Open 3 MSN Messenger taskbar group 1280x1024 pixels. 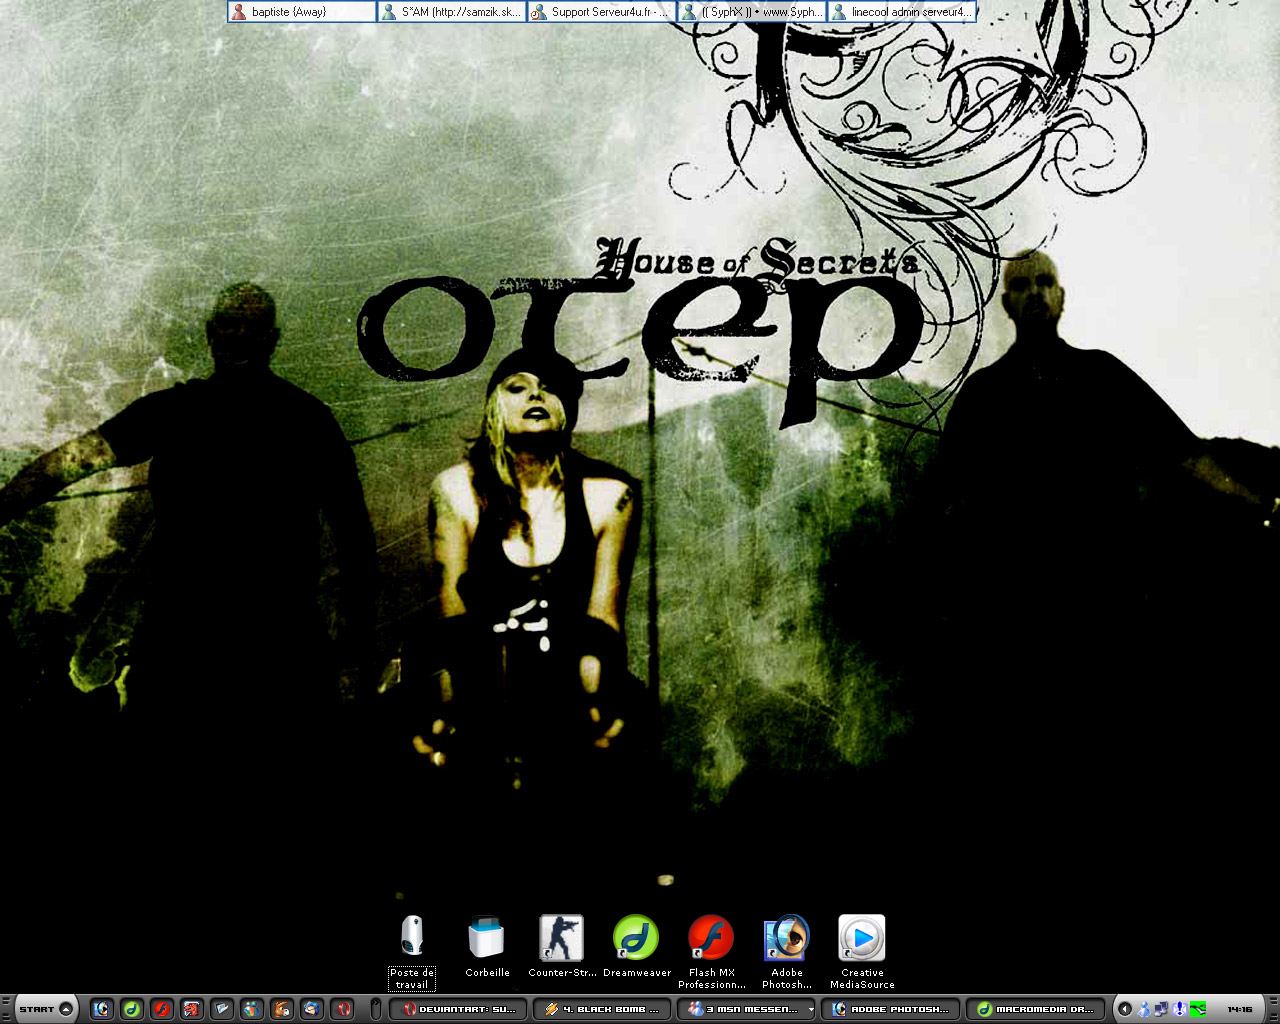click(x=746, y=1009)
